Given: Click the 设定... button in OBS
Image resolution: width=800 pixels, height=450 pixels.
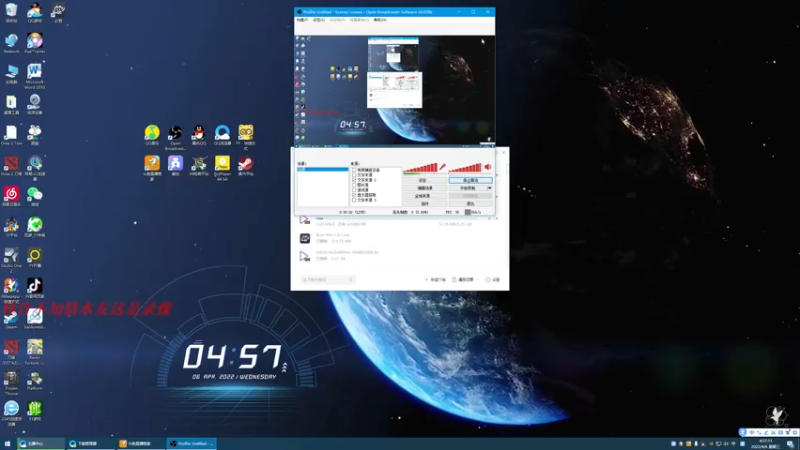Looking at the screenshot, I should coord(423,180).
